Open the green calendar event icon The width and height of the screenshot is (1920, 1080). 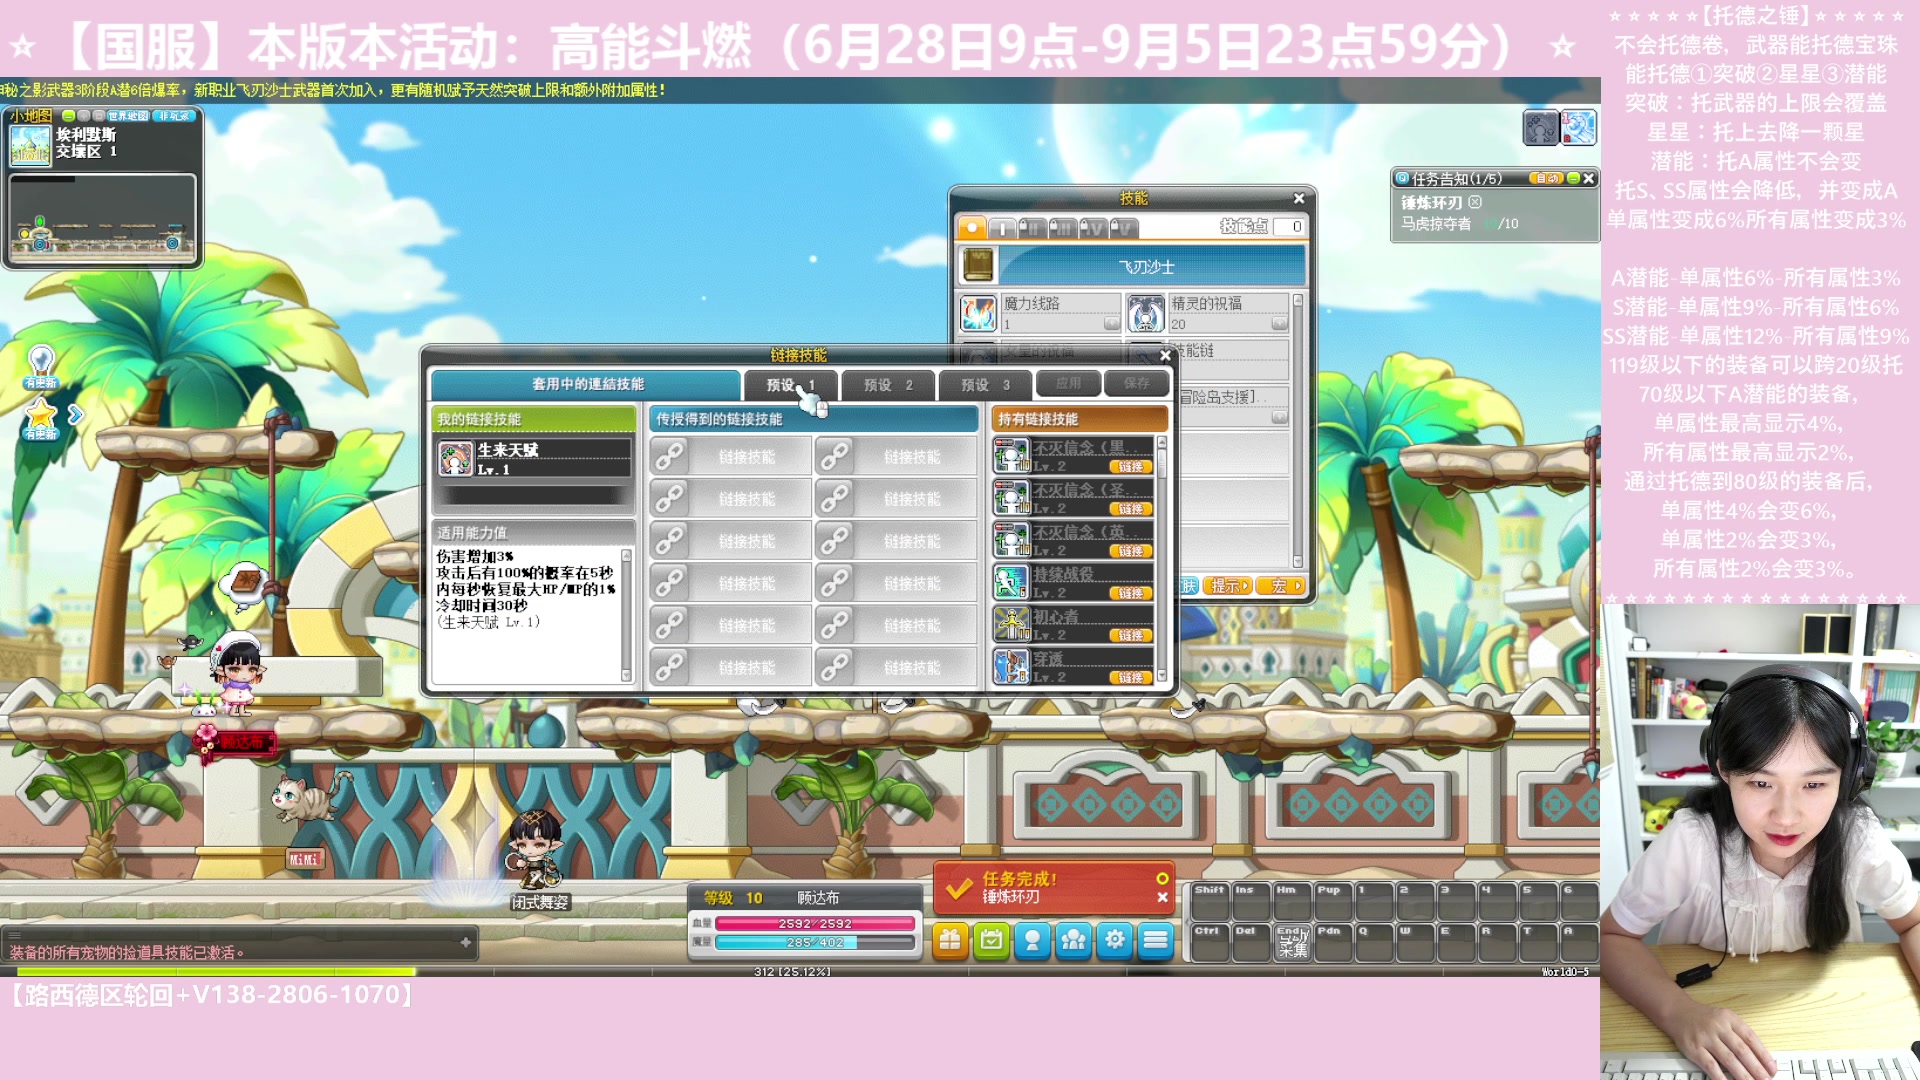tap(991, 940)
